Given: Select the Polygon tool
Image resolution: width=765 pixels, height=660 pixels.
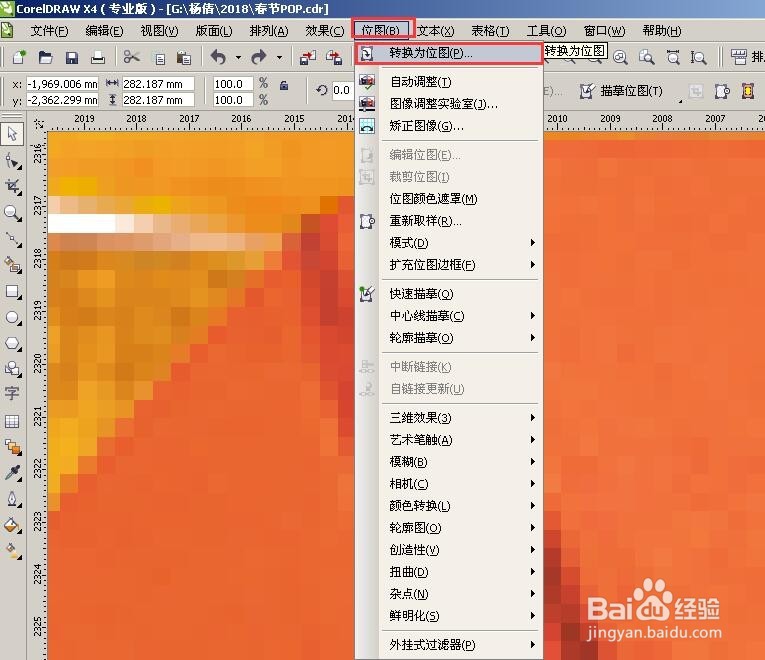Looking at the screenshot, I should [12, 344].
